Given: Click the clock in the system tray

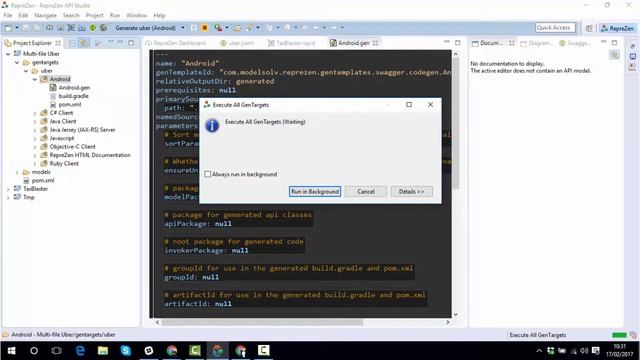Looking at the screenshot, I should pos(620,351).
